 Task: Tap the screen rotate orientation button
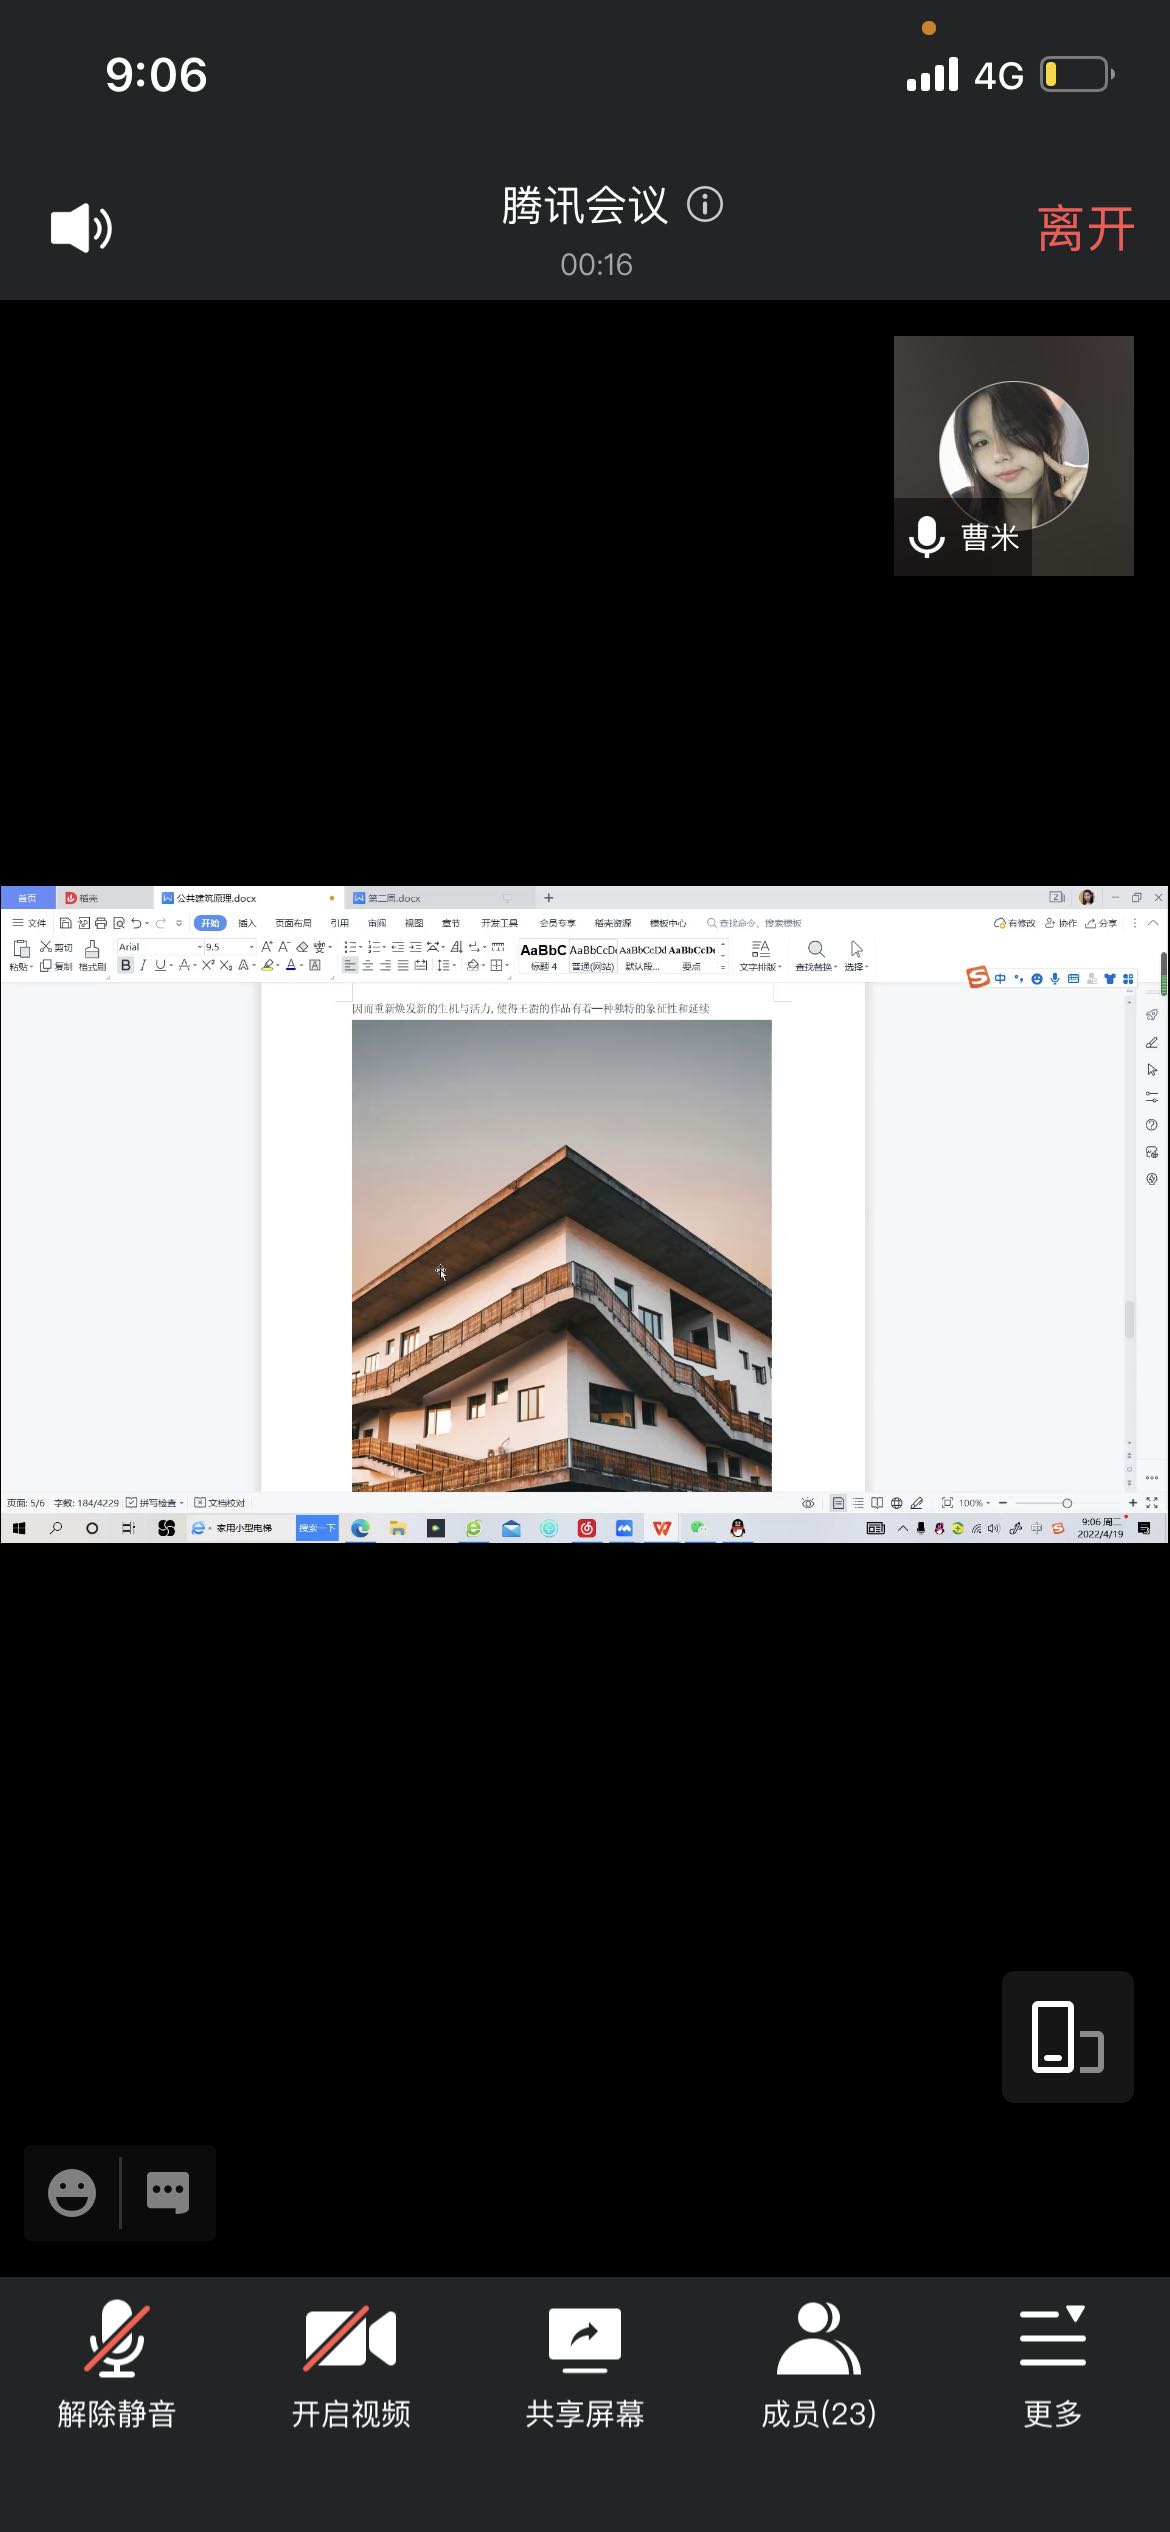point(1067,2037)
